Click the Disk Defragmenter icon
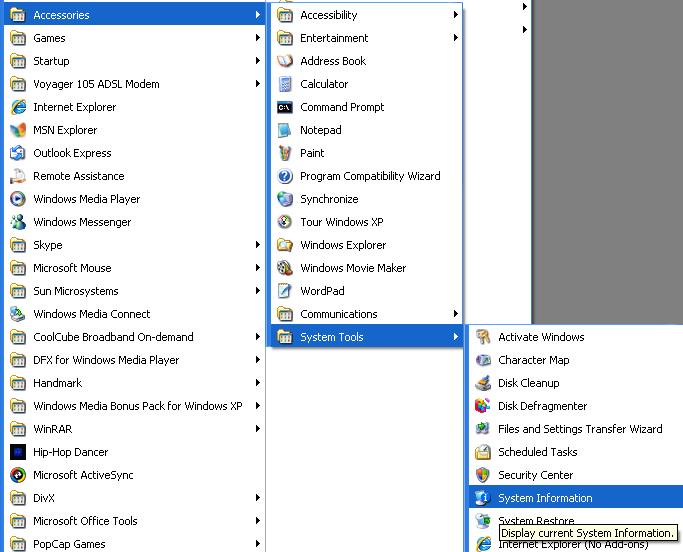Screen dimensions: 683x552 pos(483,406)
